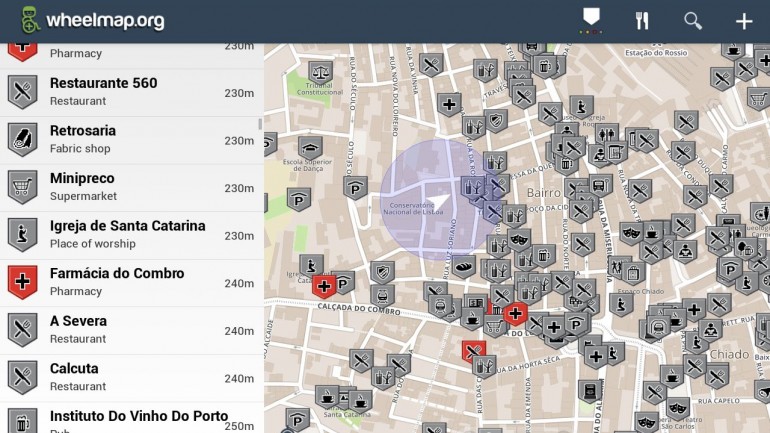Tap the bakery bread marker on map
770x433 pixels.
click(463, 267)
